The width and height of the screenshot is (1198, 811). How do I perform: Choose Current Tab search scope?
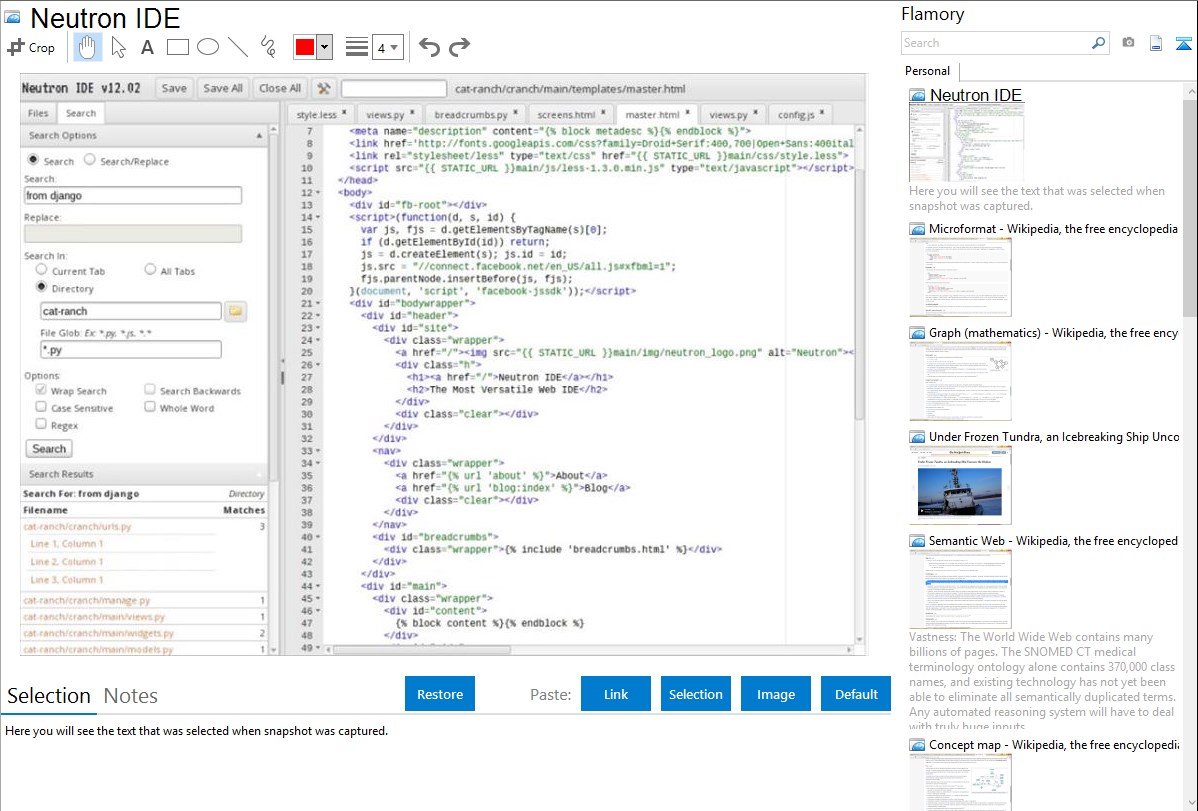pos(41,270)
